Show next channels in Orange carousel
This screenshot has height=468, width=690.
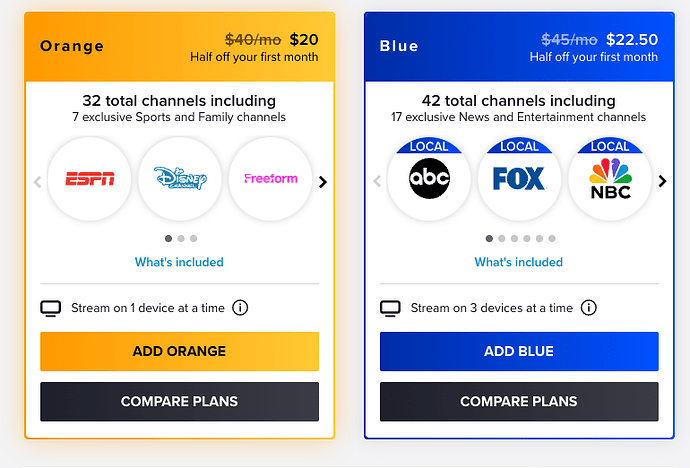[x=322, y=182]
